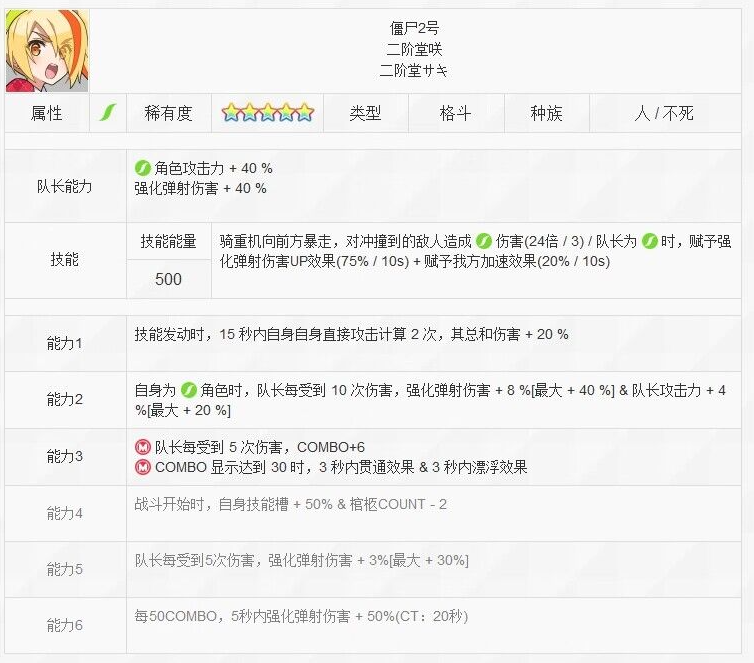Select the 能力4 greyed row label
Screen dimensions: 754x663
click(x=65, y=513)
